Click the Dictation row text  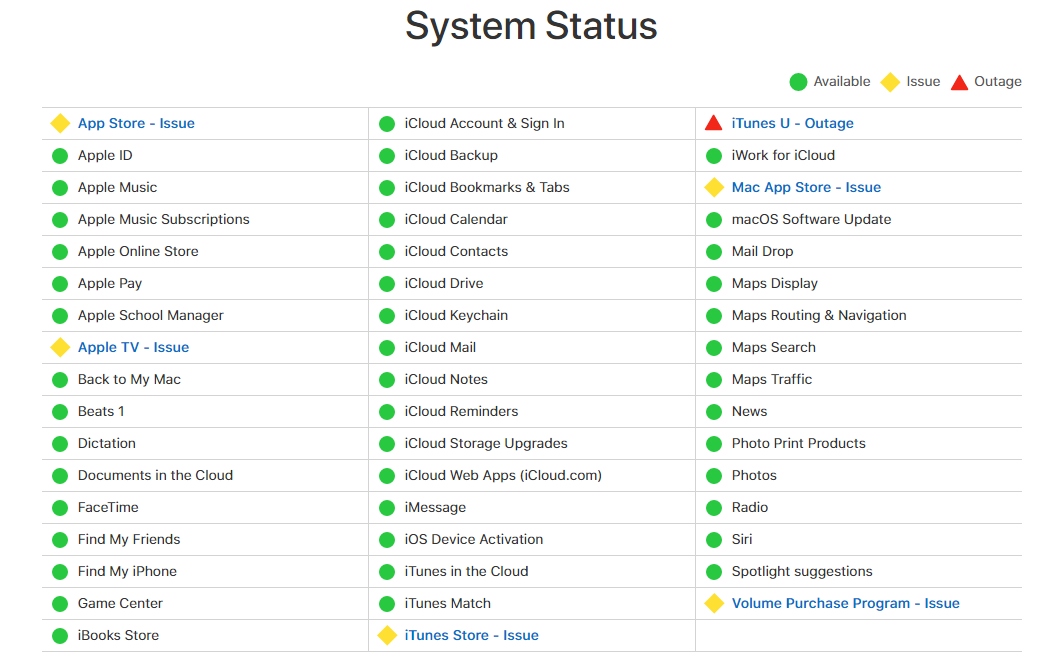[106, 443]
